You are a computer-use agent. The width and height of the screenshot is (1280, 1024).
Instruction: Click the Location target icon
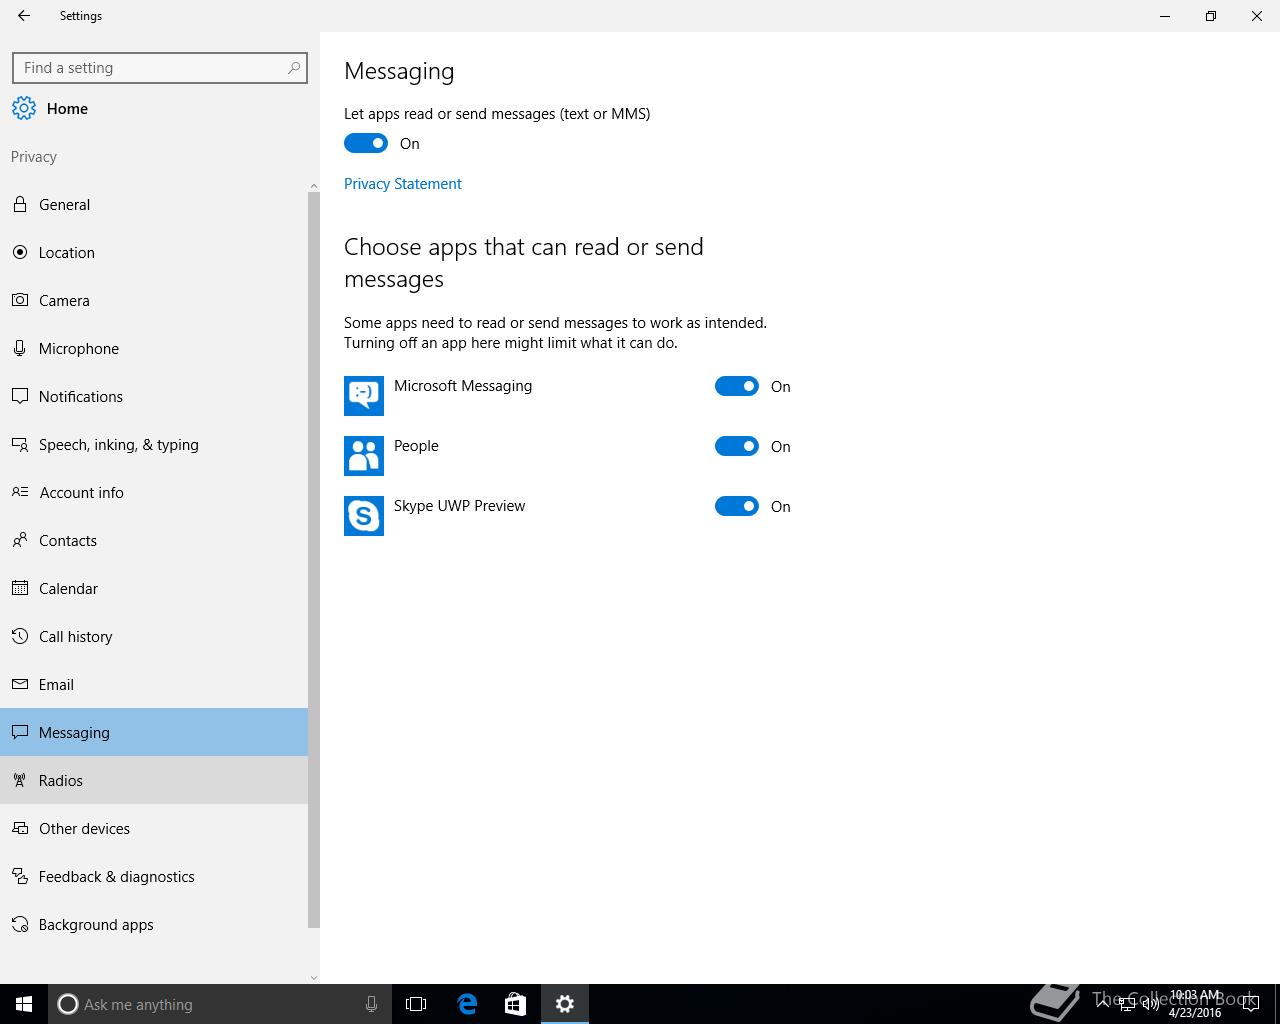[19, 252]
